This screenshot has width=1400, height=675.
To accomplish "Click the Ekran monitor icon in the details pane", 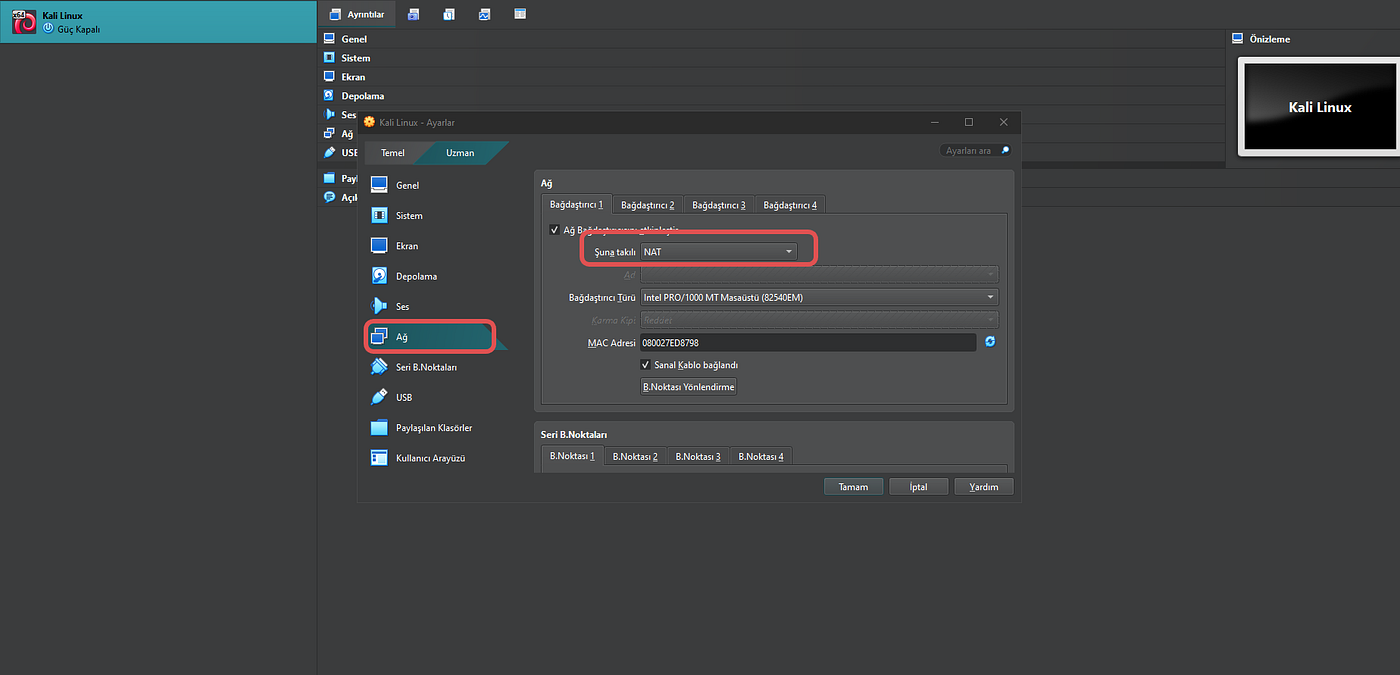I will click(329, 76).
